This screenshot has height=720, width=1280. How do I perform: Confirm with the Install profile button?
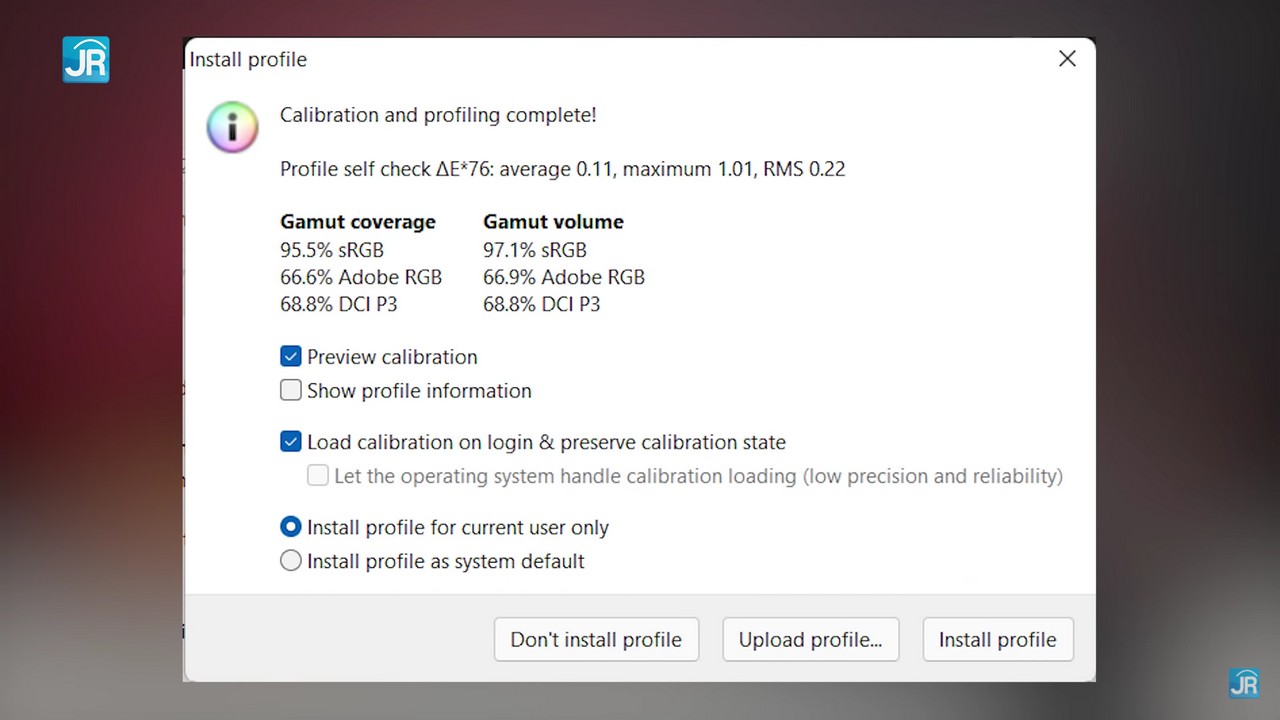[x=997, y=640]
